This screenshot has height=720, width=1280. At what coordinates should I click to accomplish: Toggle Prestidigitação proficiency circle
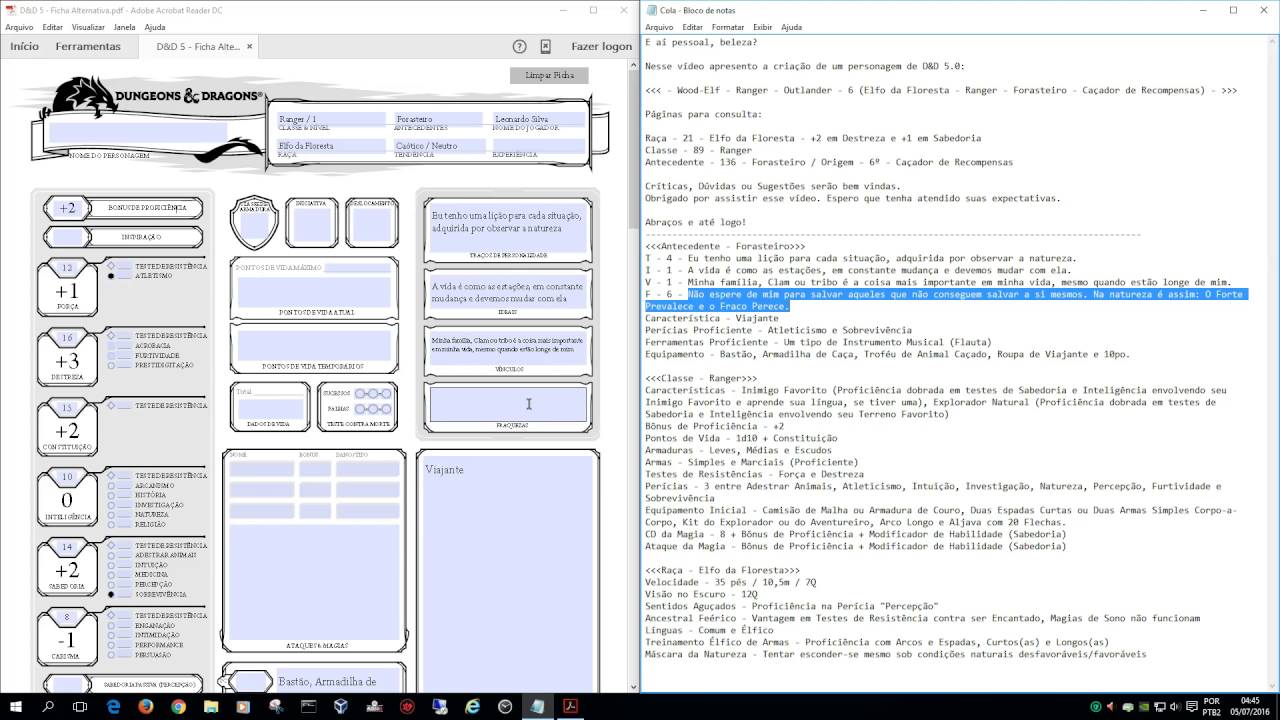click(111, 366)
